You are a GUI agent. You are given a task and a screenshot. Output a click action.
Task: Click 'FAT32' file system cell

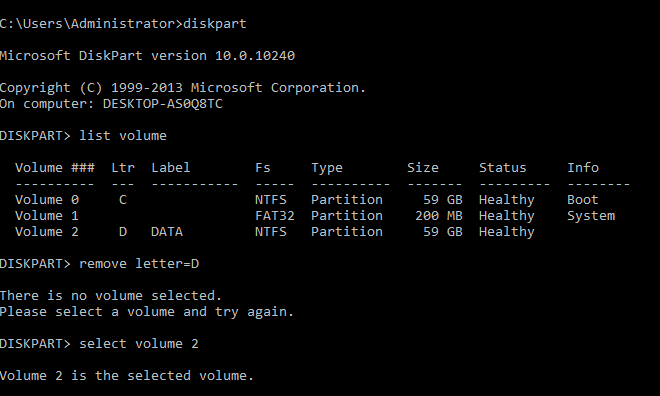click(x=275, y=215)
